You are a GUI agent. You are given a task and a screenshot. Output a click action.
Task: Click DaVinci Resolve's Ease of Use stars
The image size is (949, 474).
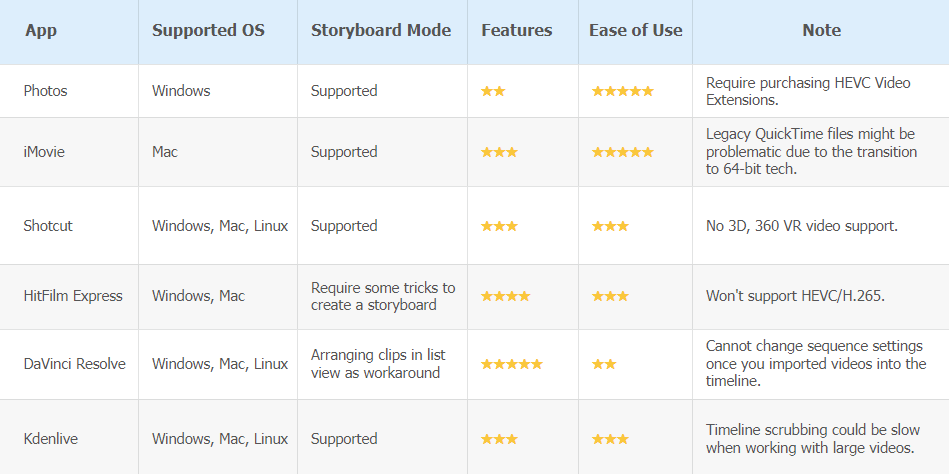[604, 364]
